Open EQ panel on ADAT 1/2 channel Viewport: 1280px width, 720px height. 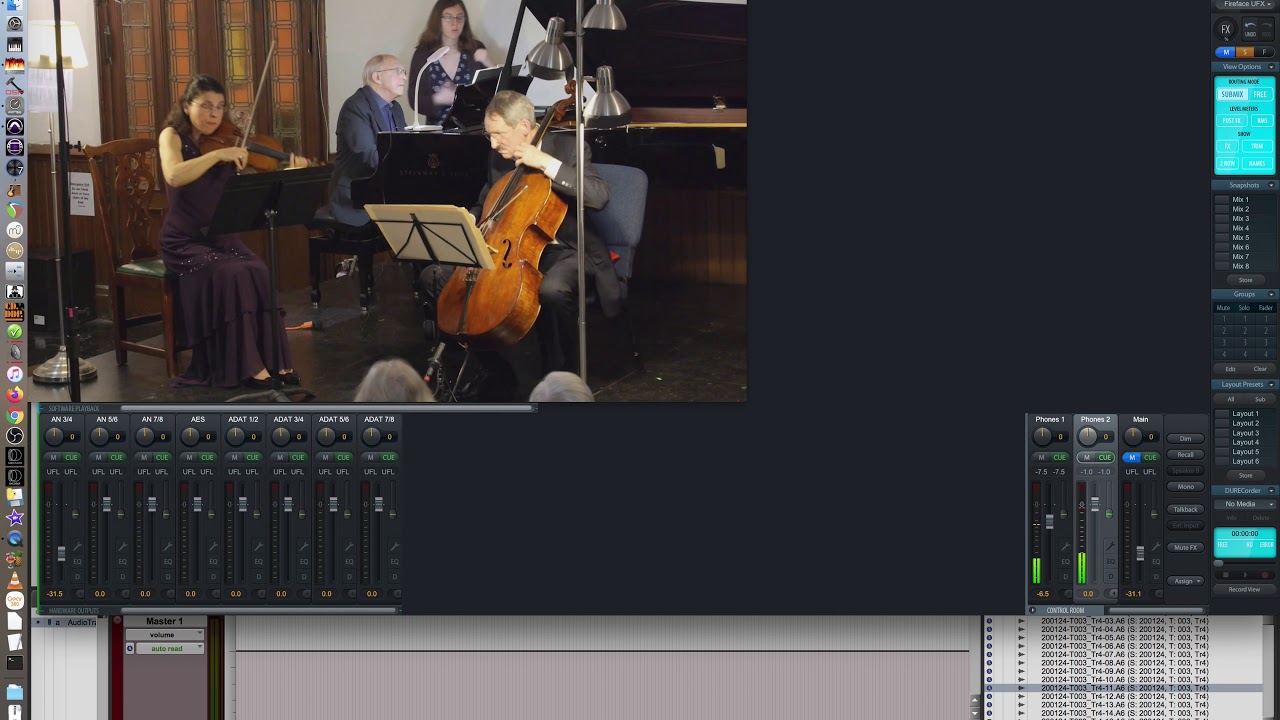click(258, 562)
